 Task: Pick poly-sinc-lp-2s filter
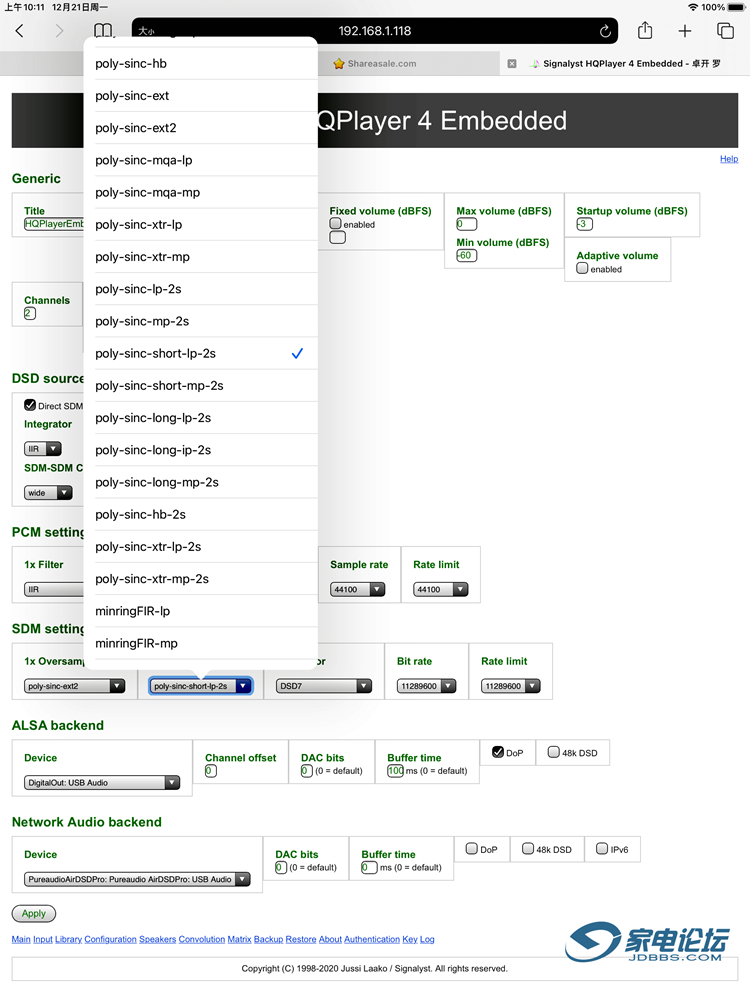point(200,289)
